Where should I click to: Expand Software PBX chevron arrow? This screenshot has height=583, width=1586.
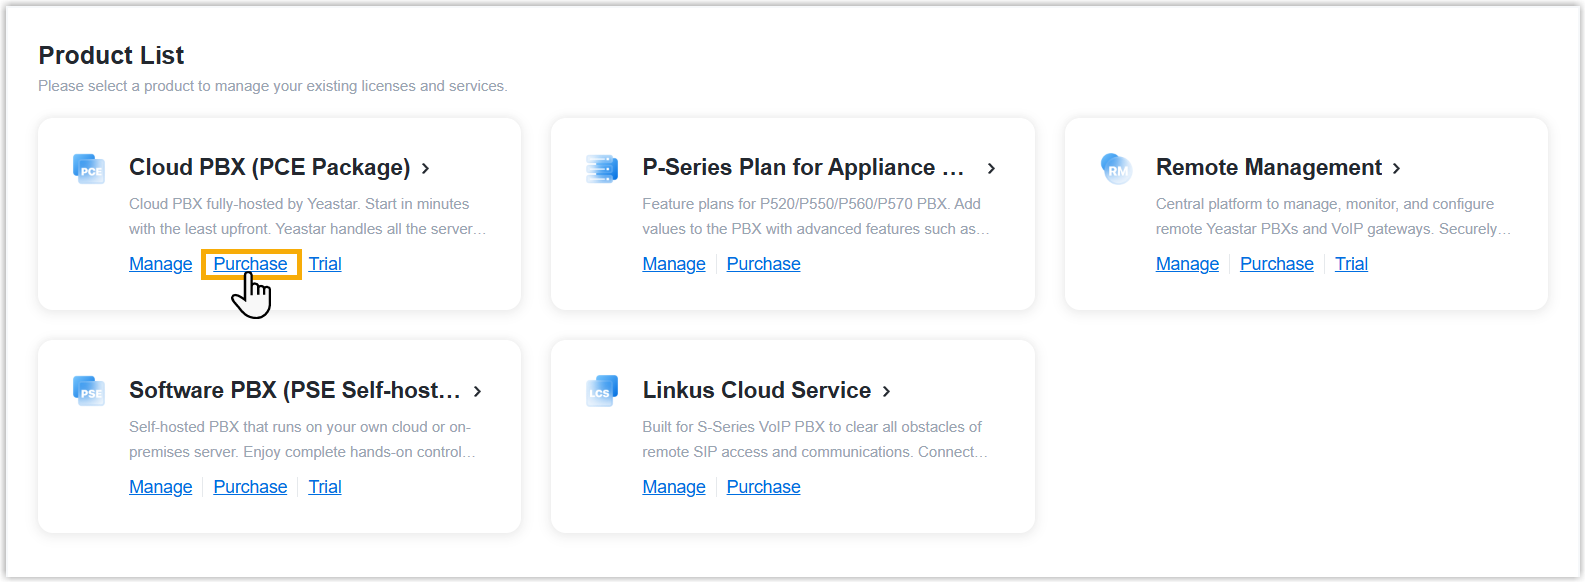478,391
